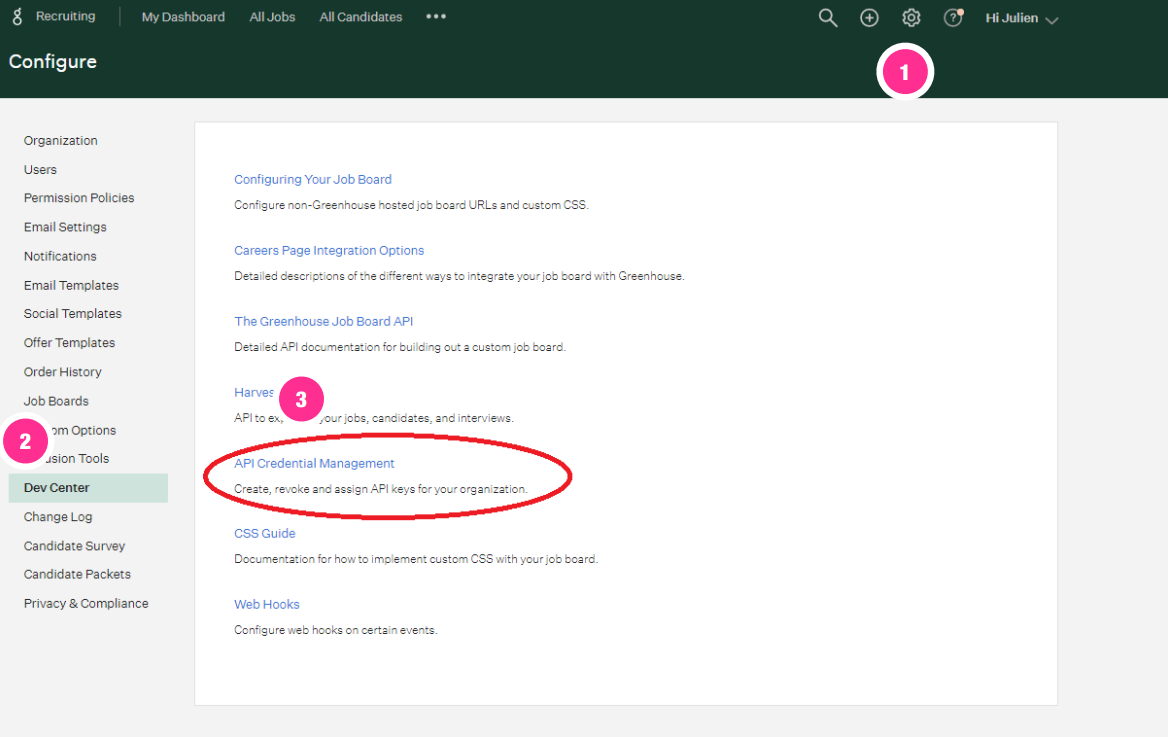
Task: Open Permission Policies settings
Action: tap(79, 198)
